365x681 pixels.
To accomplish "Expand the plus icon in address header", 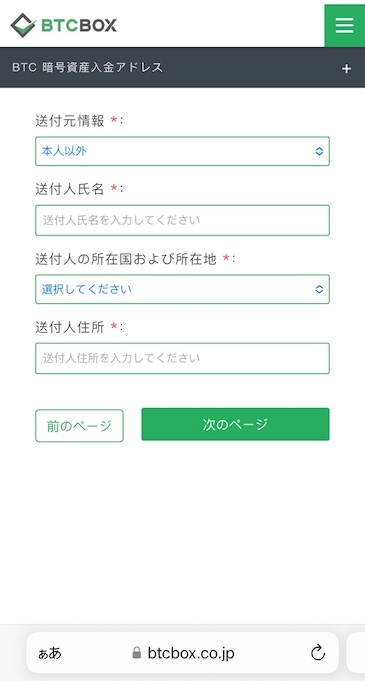I will (x=346, y=69).
